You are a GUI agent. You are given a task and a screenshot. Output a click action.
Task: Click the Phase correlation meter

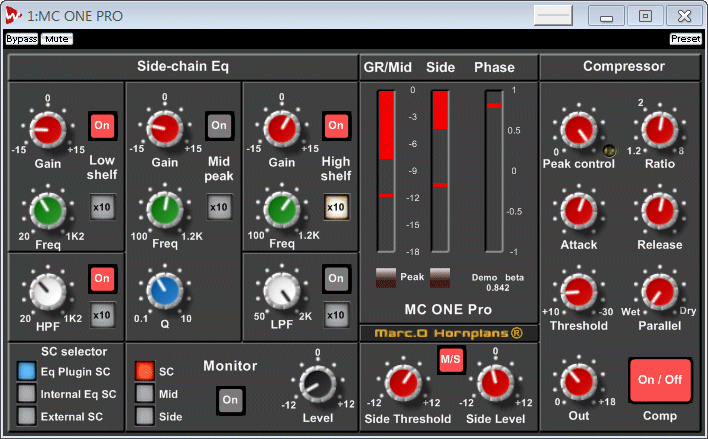[x=494, y=171]
